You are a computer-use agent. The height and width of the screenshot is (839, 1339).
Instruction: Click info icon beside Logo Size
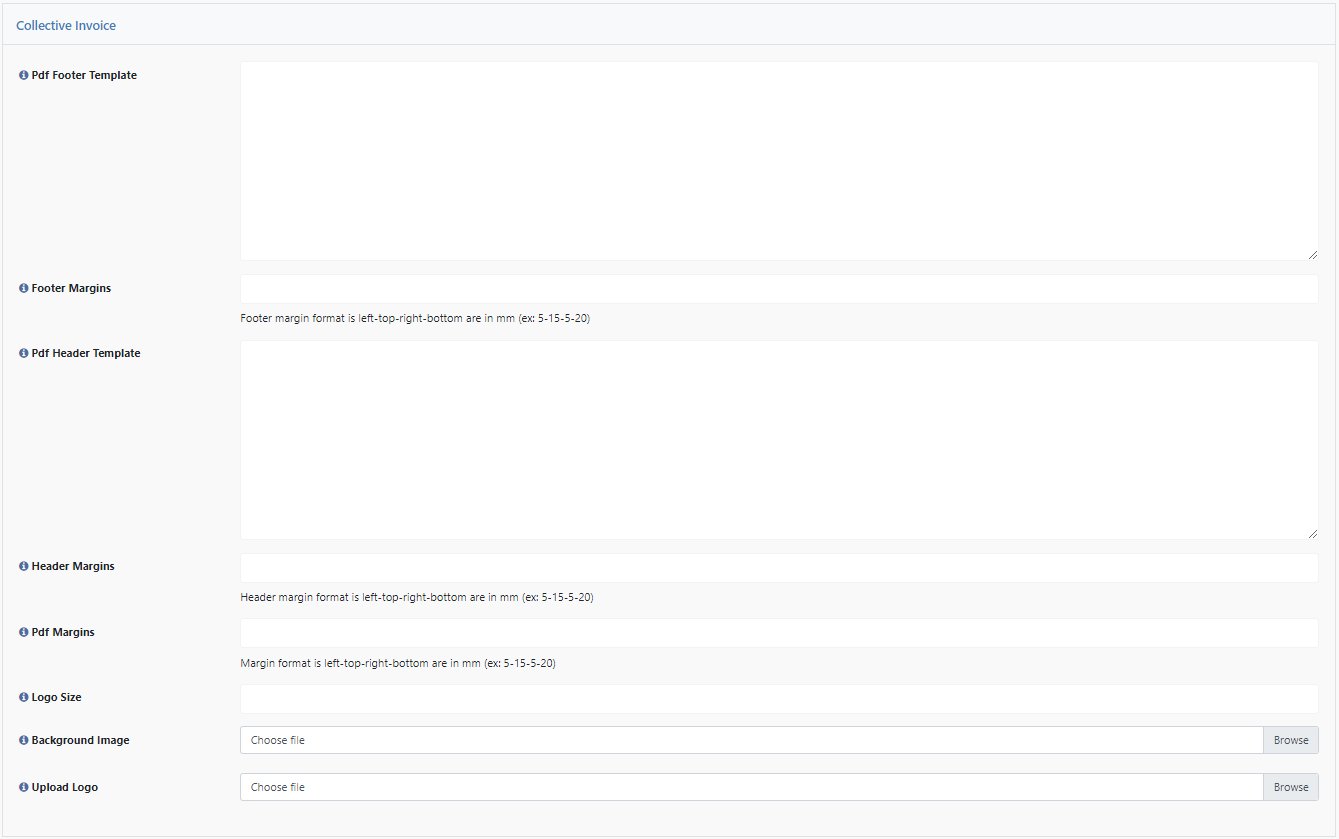point(24,697)
